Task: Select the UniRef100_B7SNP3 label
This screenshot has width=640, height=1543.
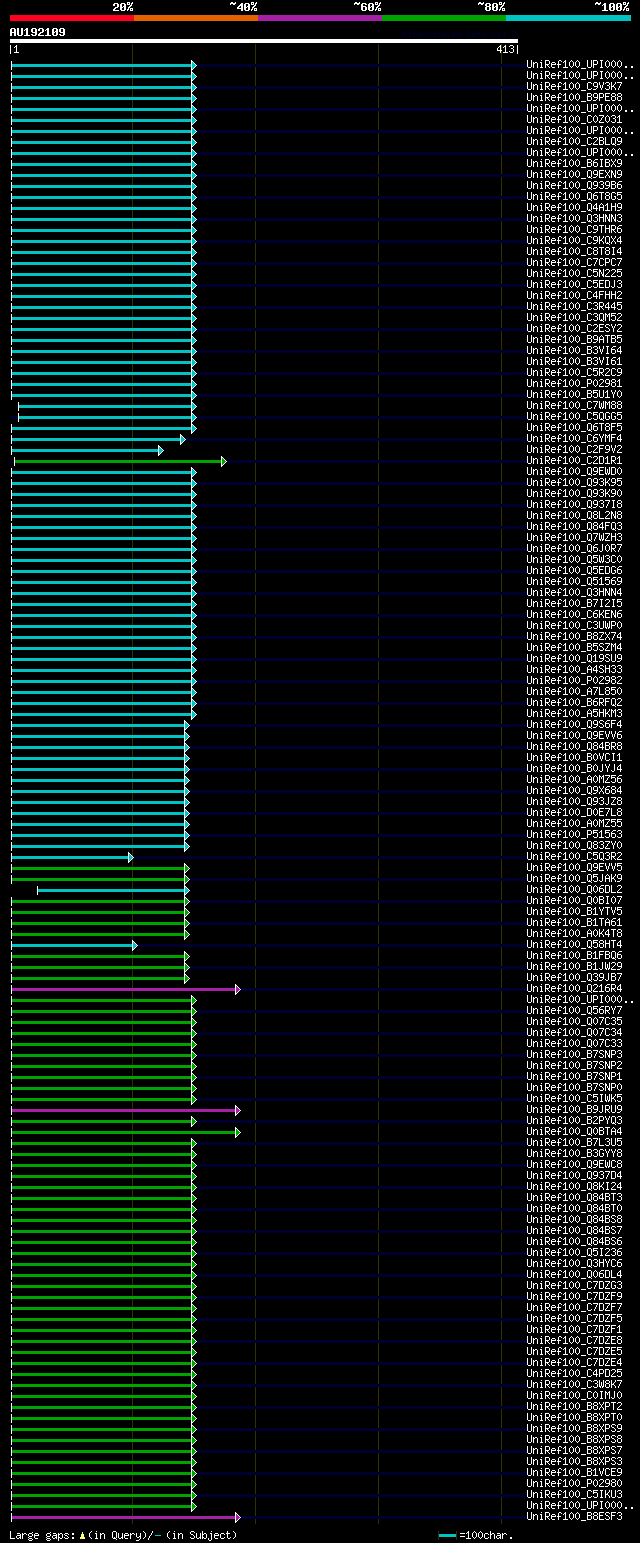Action: (574, 1055)
